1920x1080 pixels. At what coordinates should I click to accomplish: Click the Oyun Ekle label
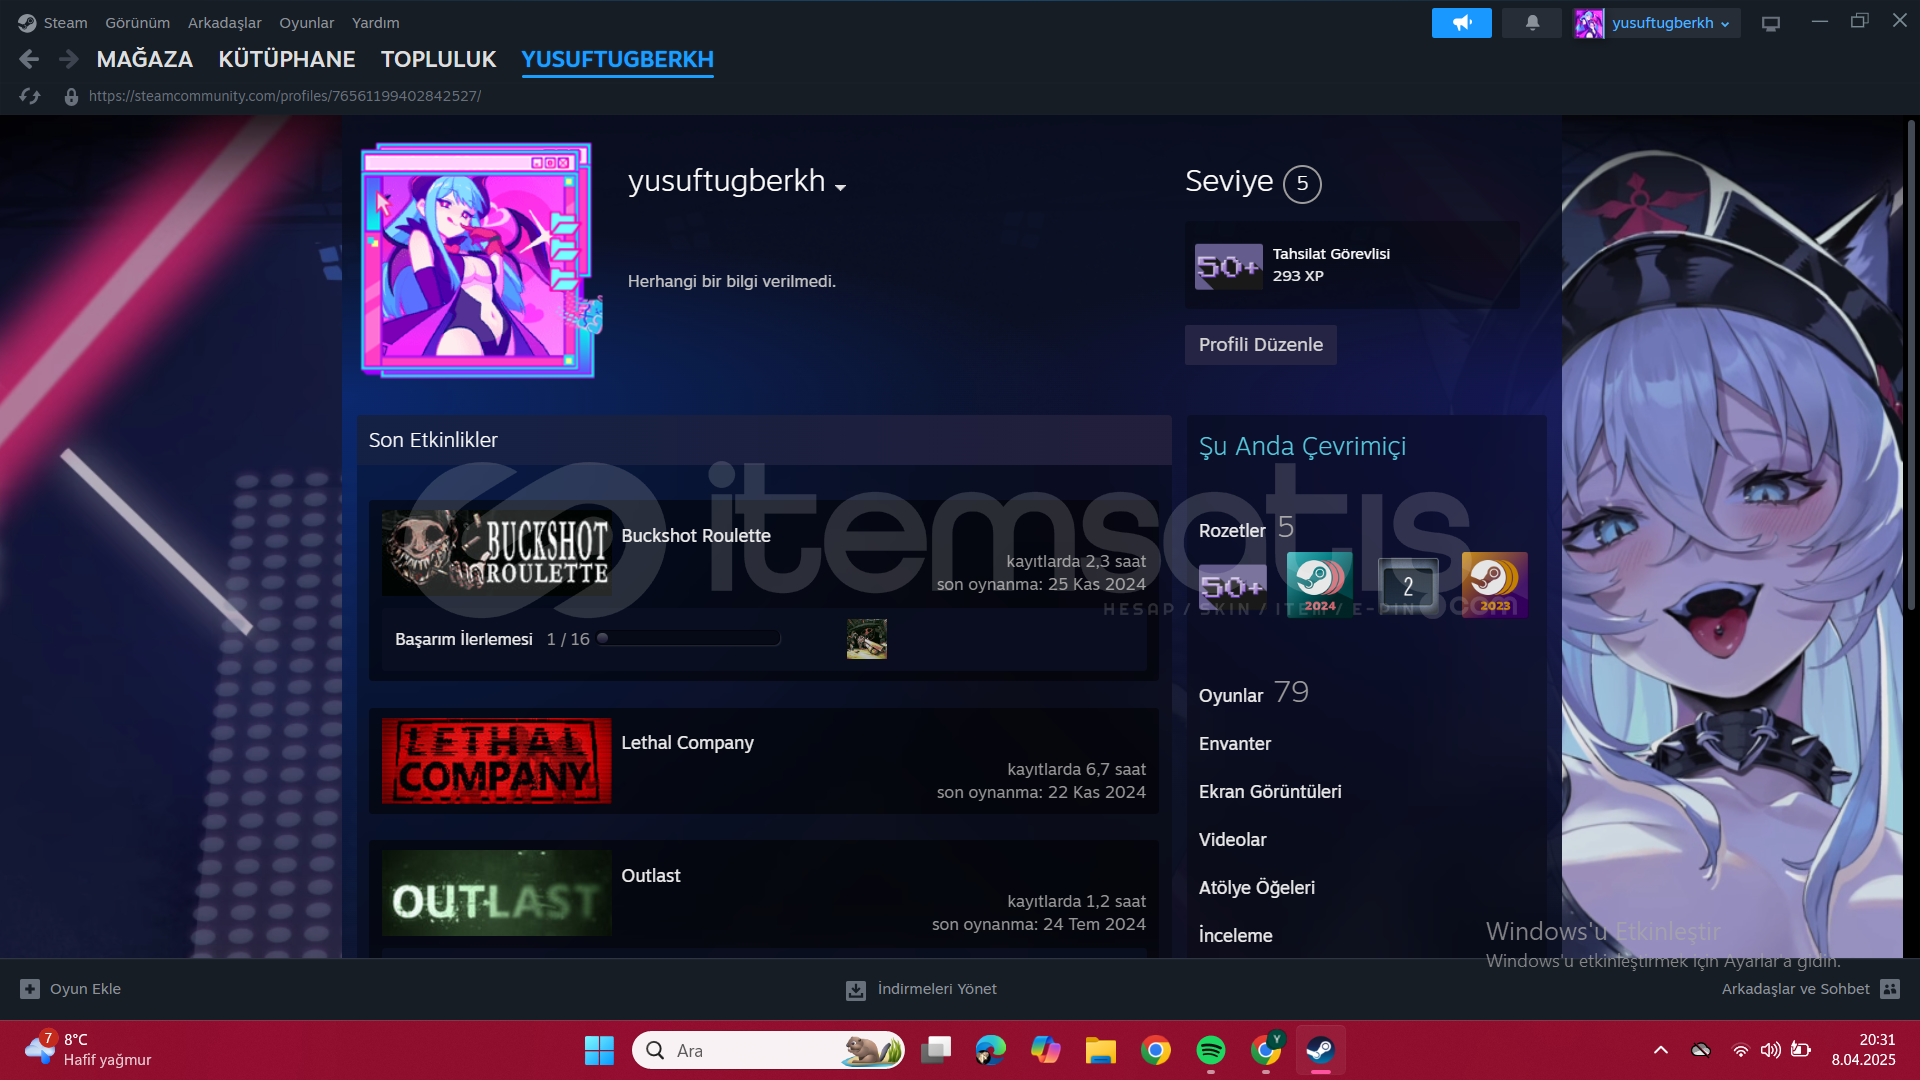click(x=85, y=989)
